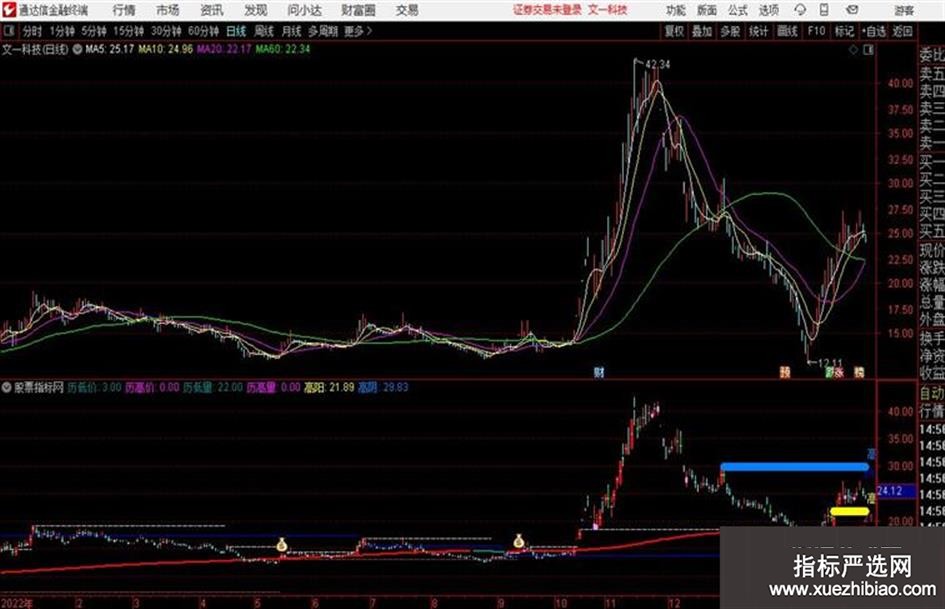945x609 pixels.
Task: Switch to the 多周期 multi-period tab
Action: pyautogui.click(x=323, y=31)
